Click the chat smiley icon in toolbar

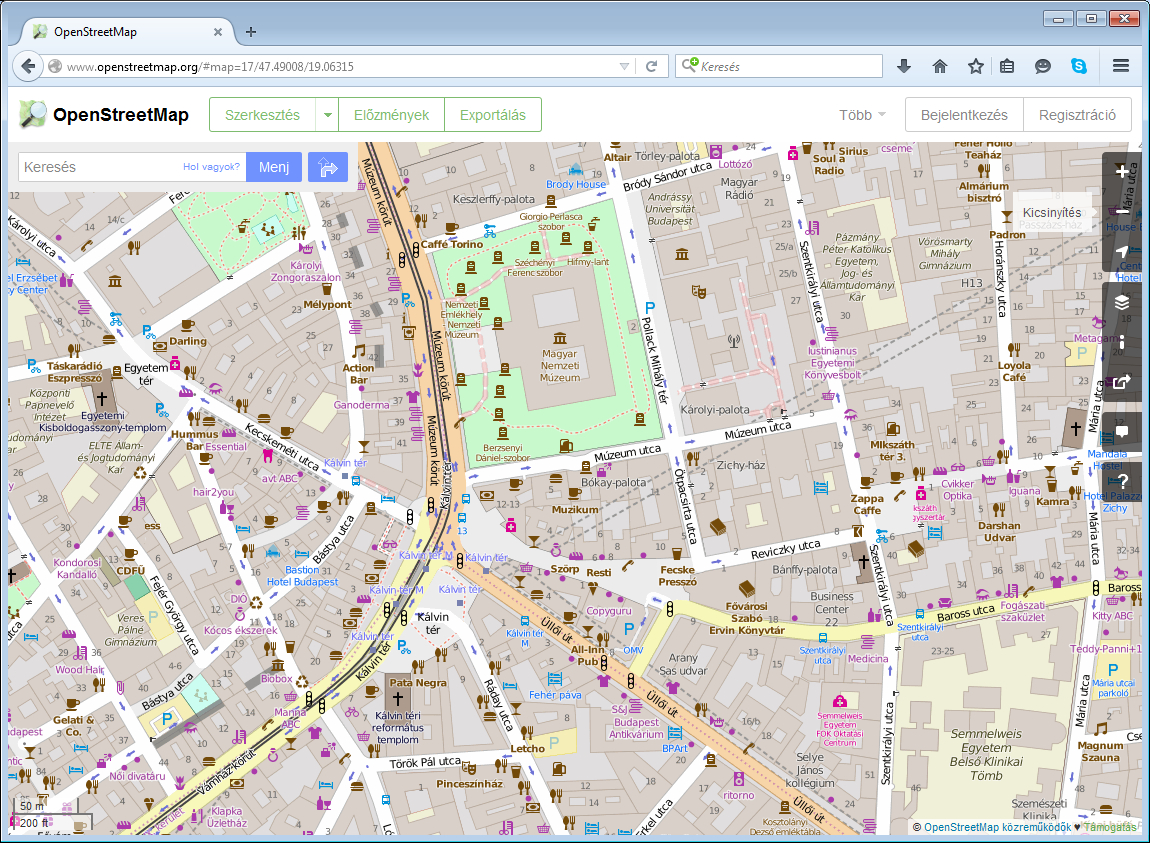click(x=1042, y=66)
